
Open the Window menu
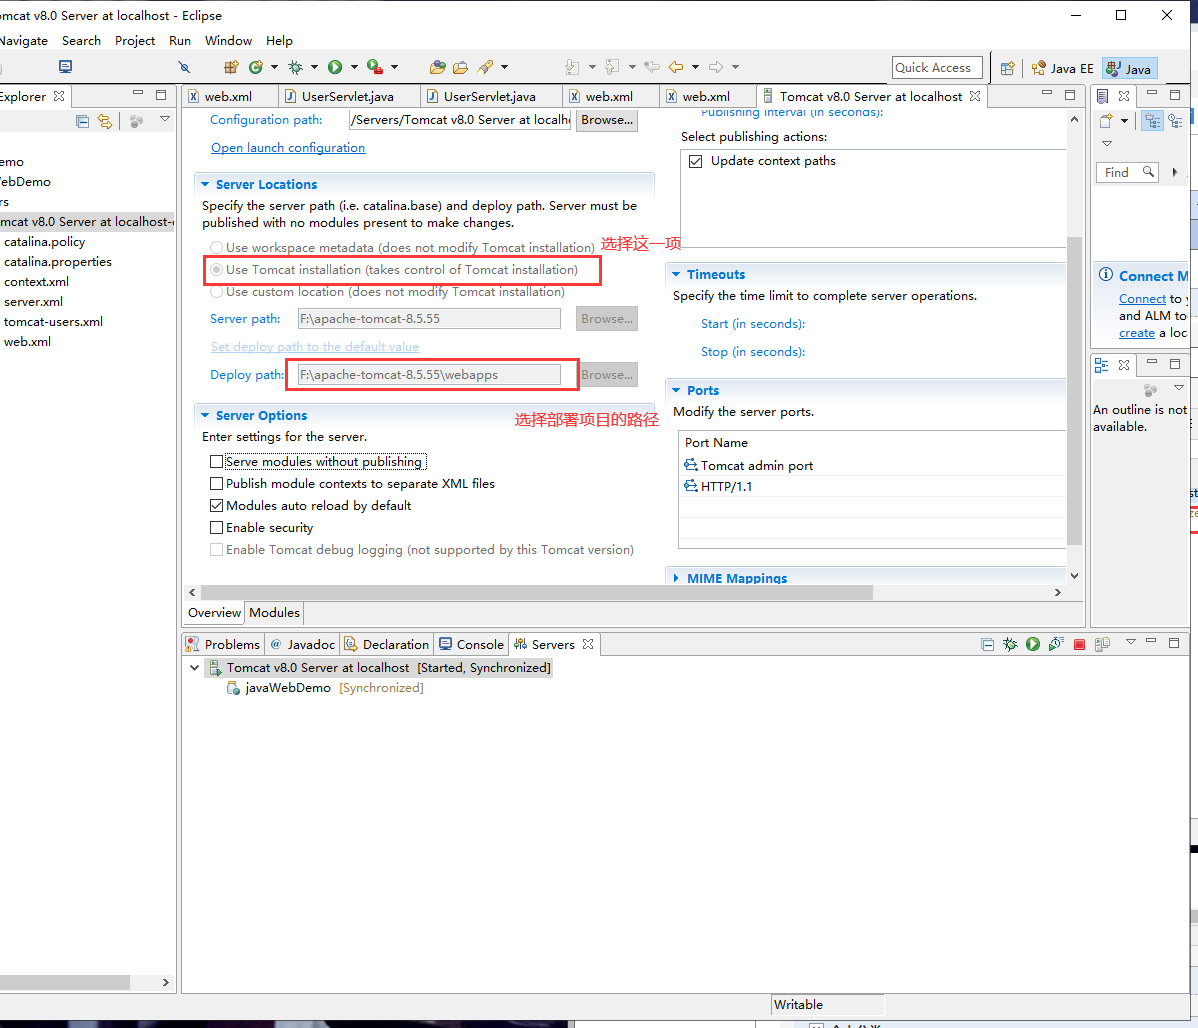pos(228,41)
